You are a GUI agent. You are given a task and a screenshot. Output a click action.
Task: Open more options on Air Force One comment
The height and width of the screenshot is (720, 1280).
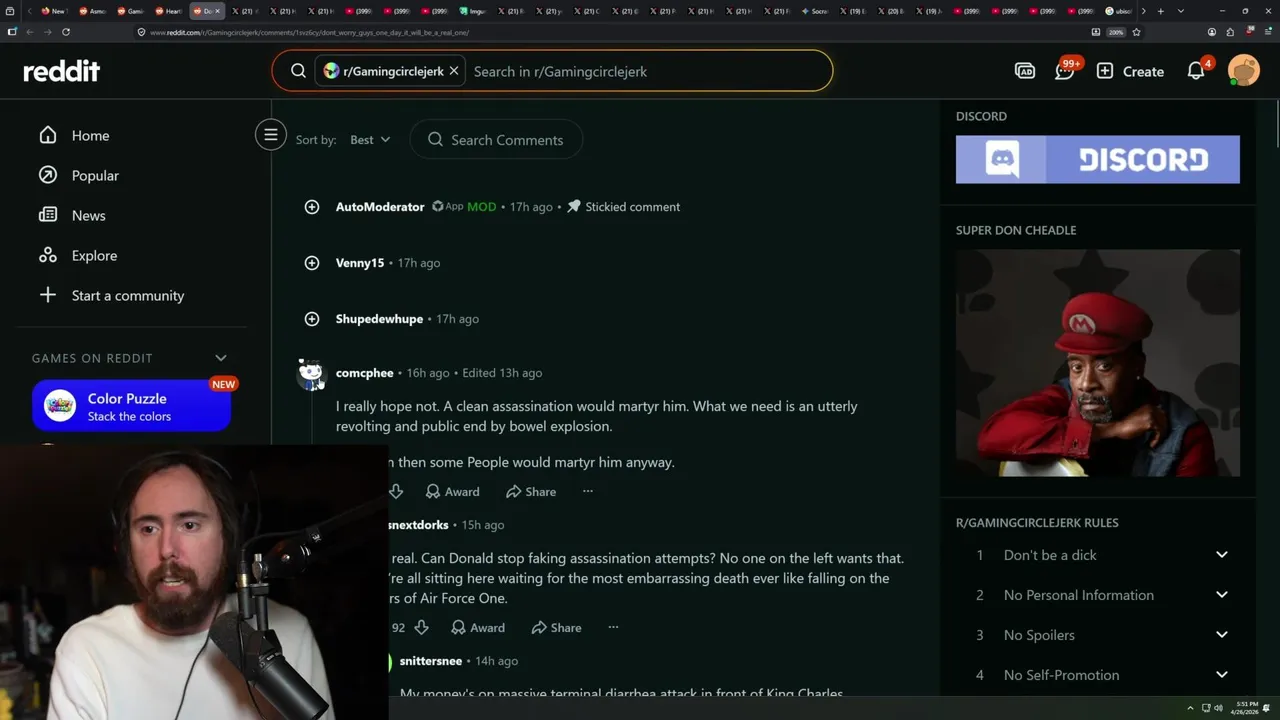pos(613,627)
